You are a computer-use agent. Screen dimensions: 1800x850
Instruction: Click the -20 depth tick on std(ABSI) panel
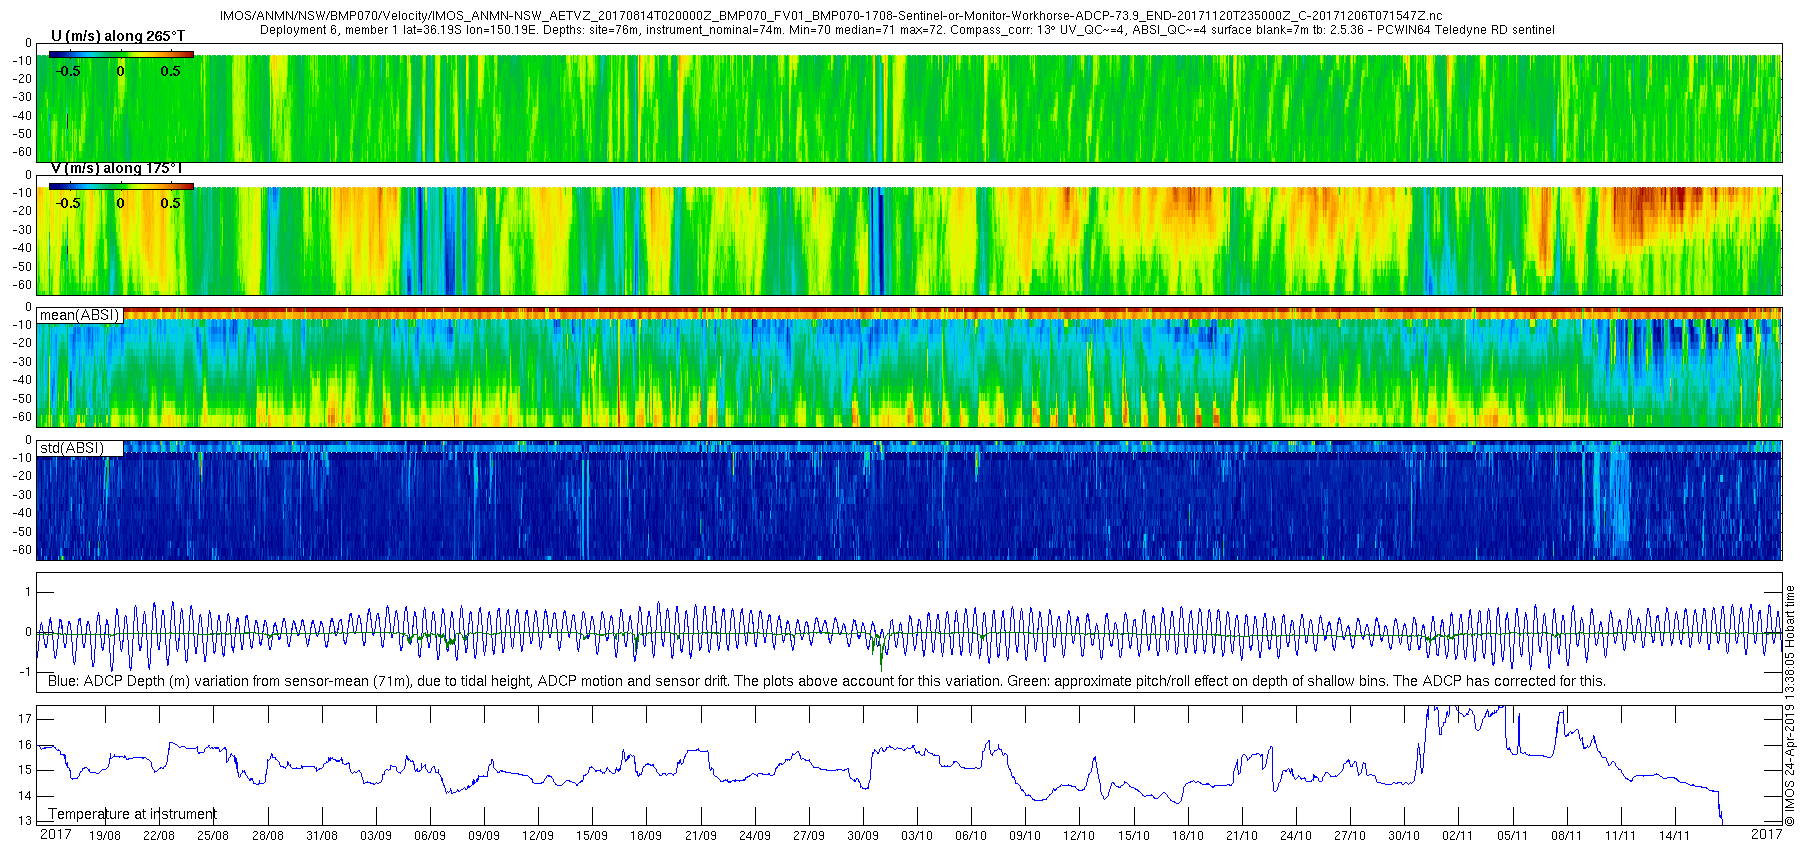tap(22, 476)
